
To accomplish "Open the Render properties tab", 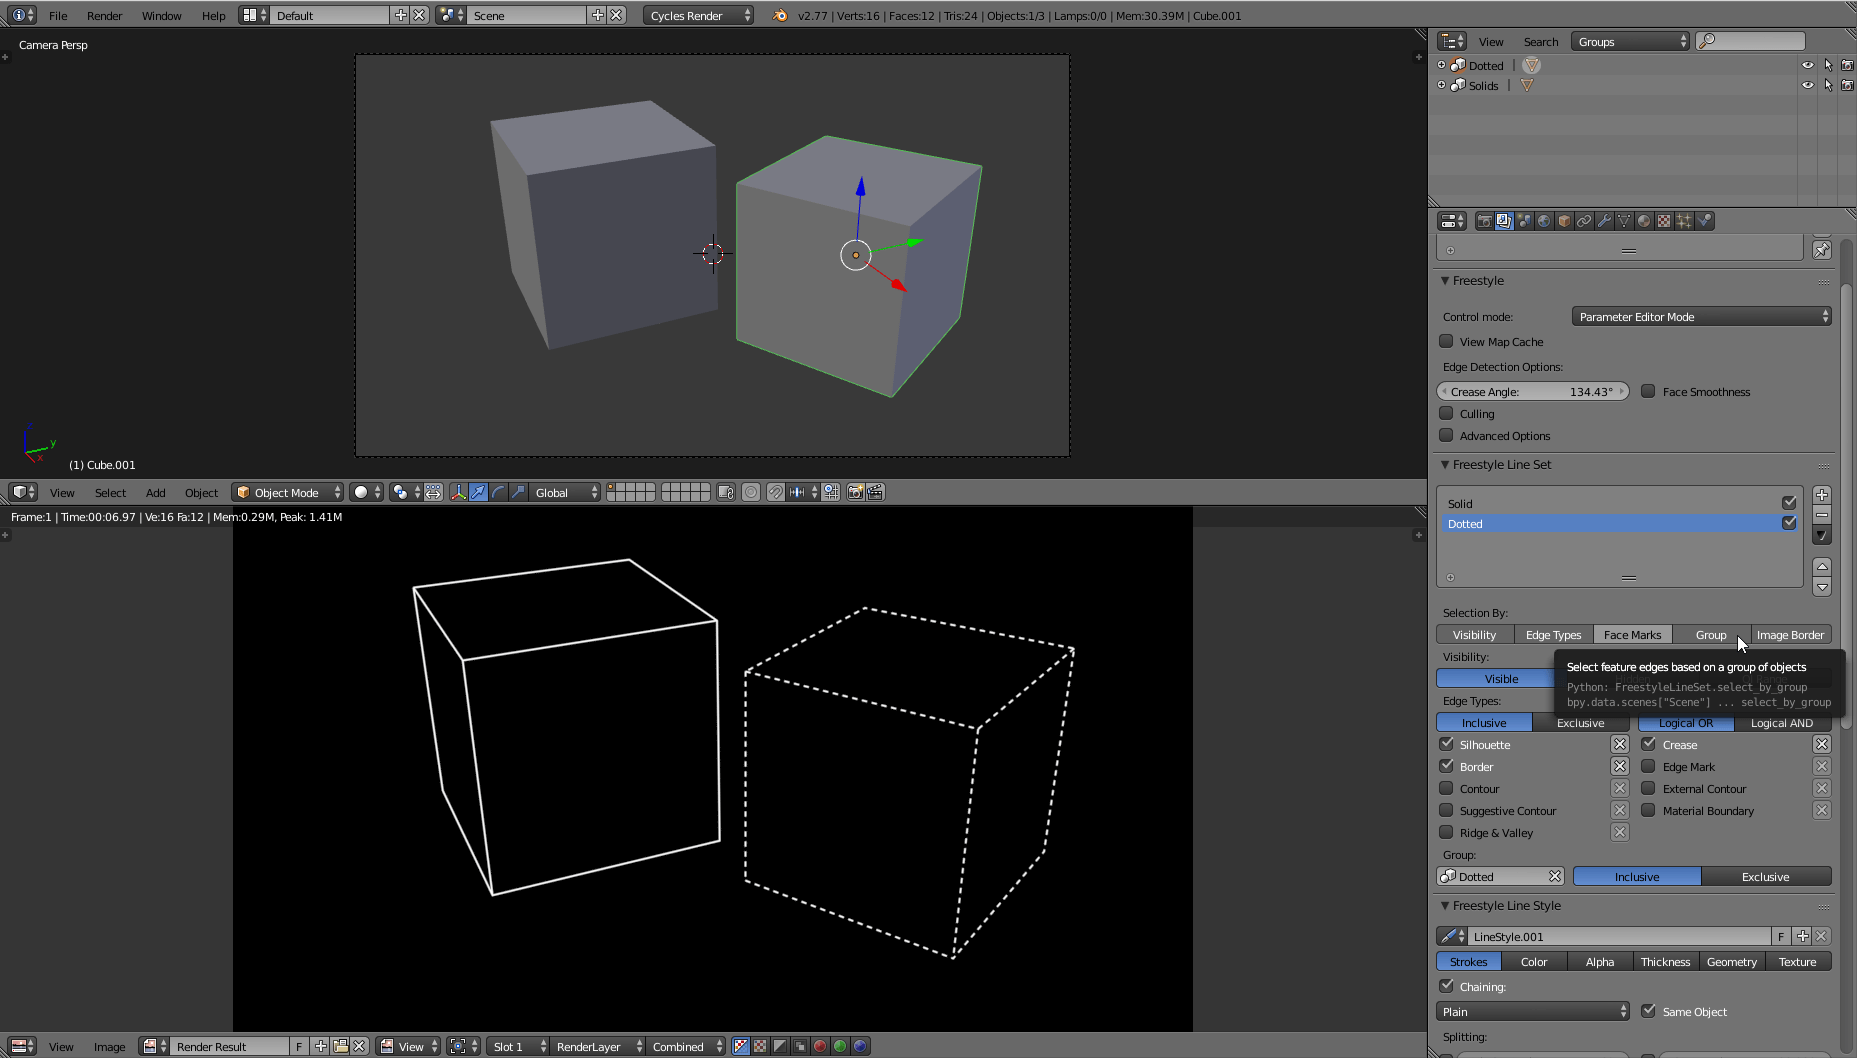I will 1485,220.
